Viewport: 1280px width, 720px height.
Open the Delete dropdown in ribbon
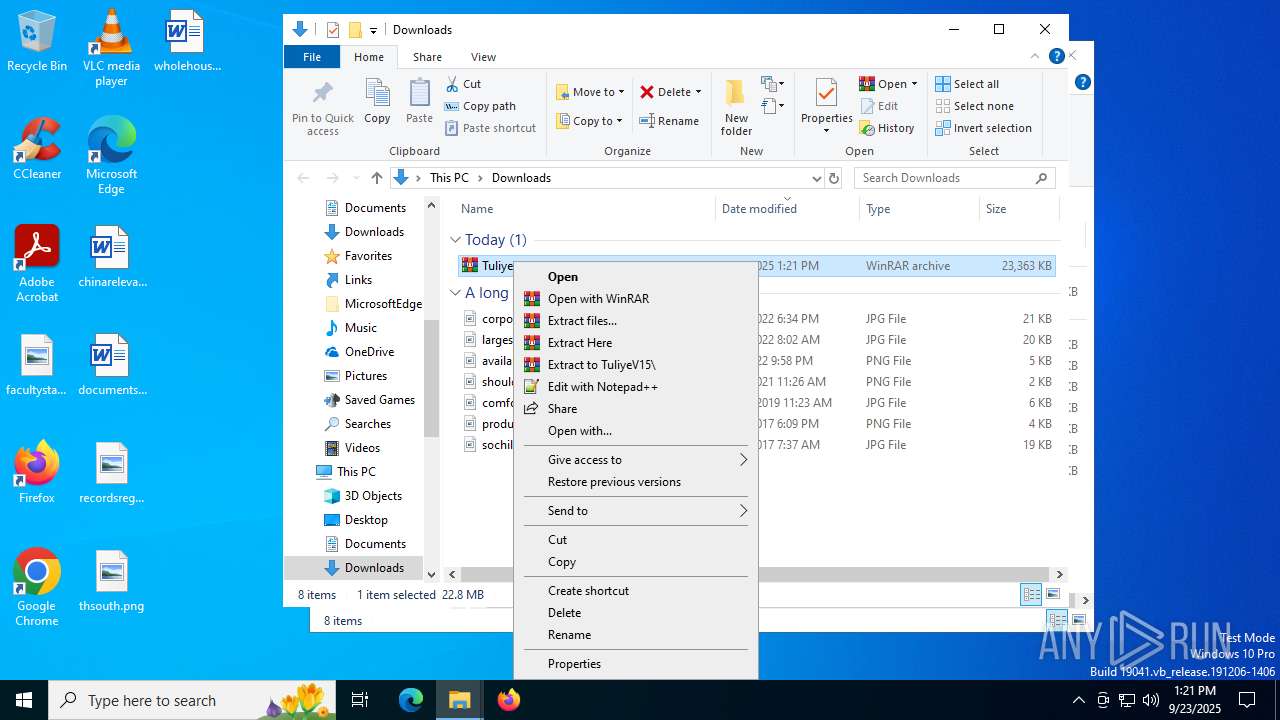coord(698,92)
